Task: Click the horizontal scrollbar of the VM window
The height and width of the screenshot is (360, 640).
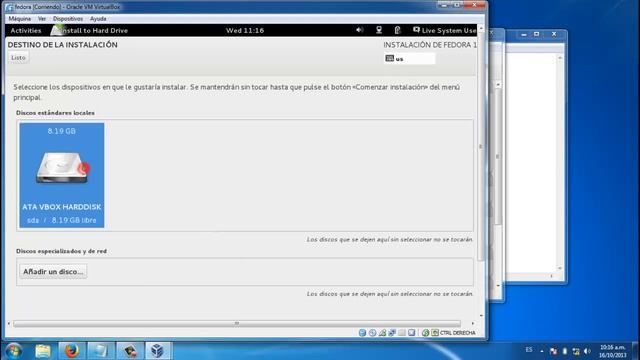Action: pyautogui.click(x=237, y=323)
